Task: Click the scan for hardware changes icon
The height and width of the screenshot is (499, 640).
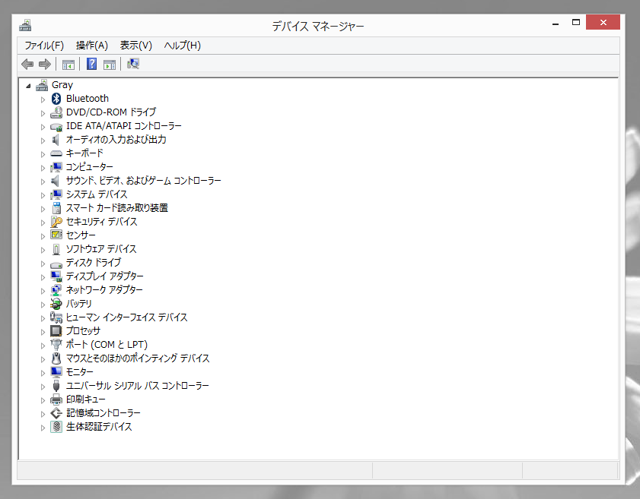Action: [133, 64]
